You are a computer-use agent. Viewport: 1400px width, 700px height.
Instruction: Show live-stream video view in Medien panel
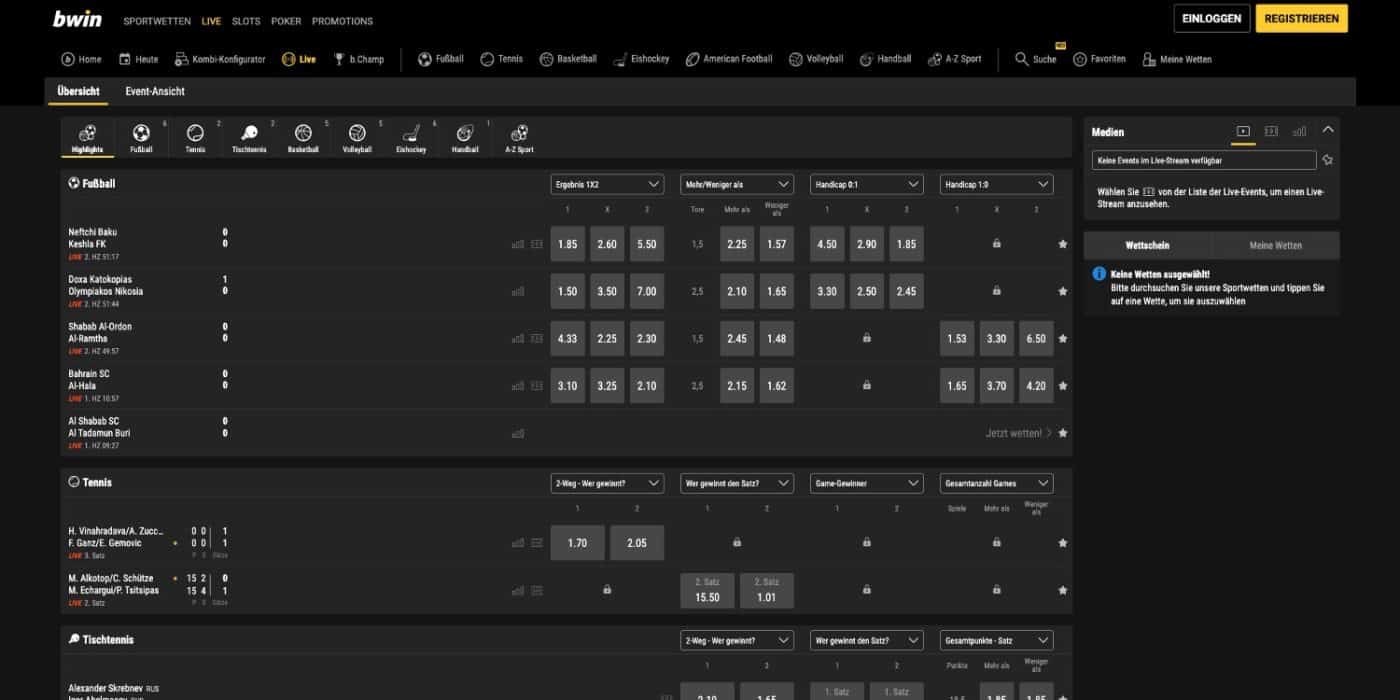point(1243,131)
